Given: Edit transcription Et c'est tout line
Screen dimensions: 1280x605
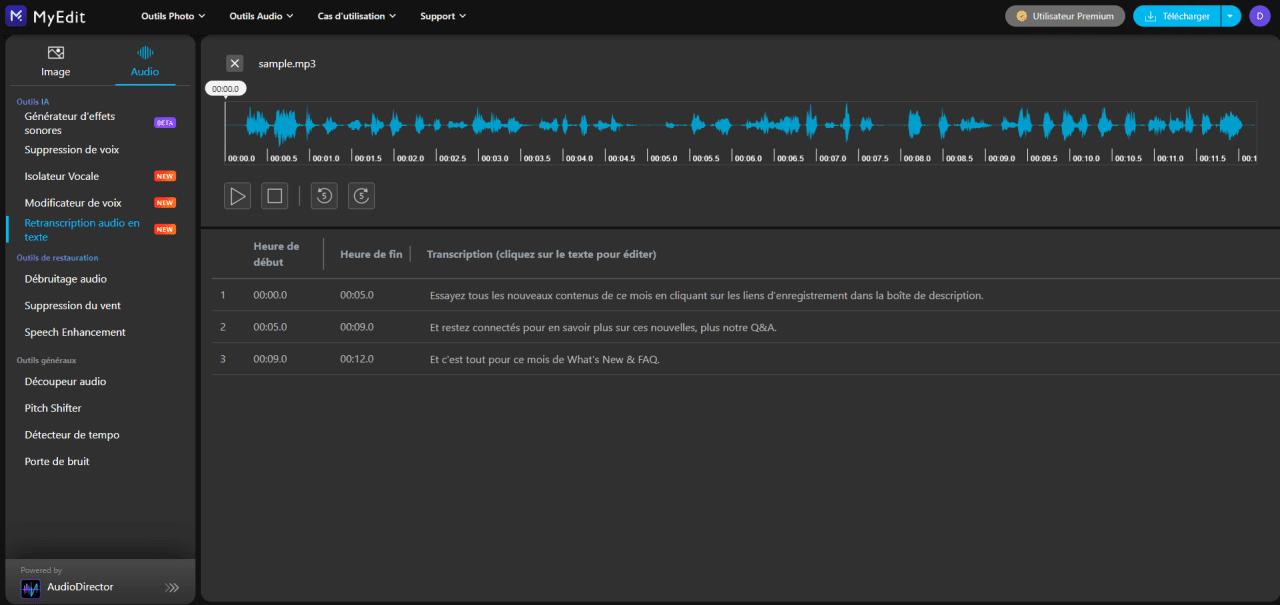Looking at the screenshot, I should pyautogui.click(x=544, y=360).
